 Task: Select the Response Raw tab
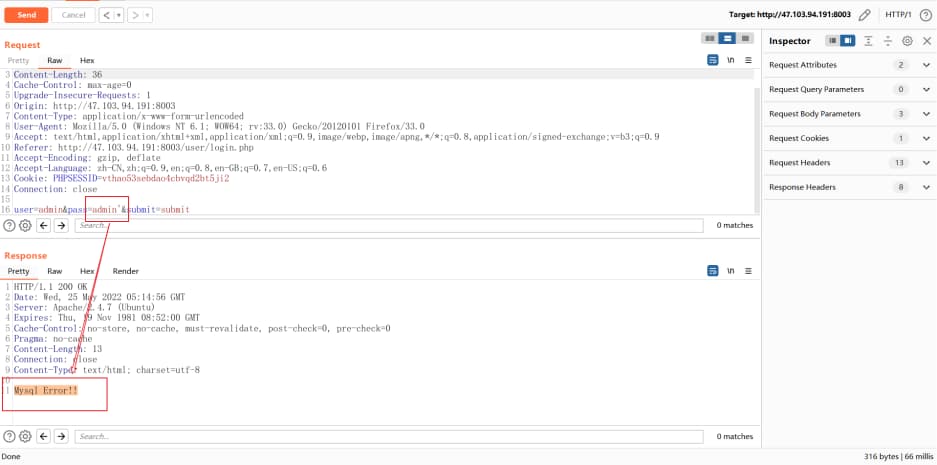(54, 271)
